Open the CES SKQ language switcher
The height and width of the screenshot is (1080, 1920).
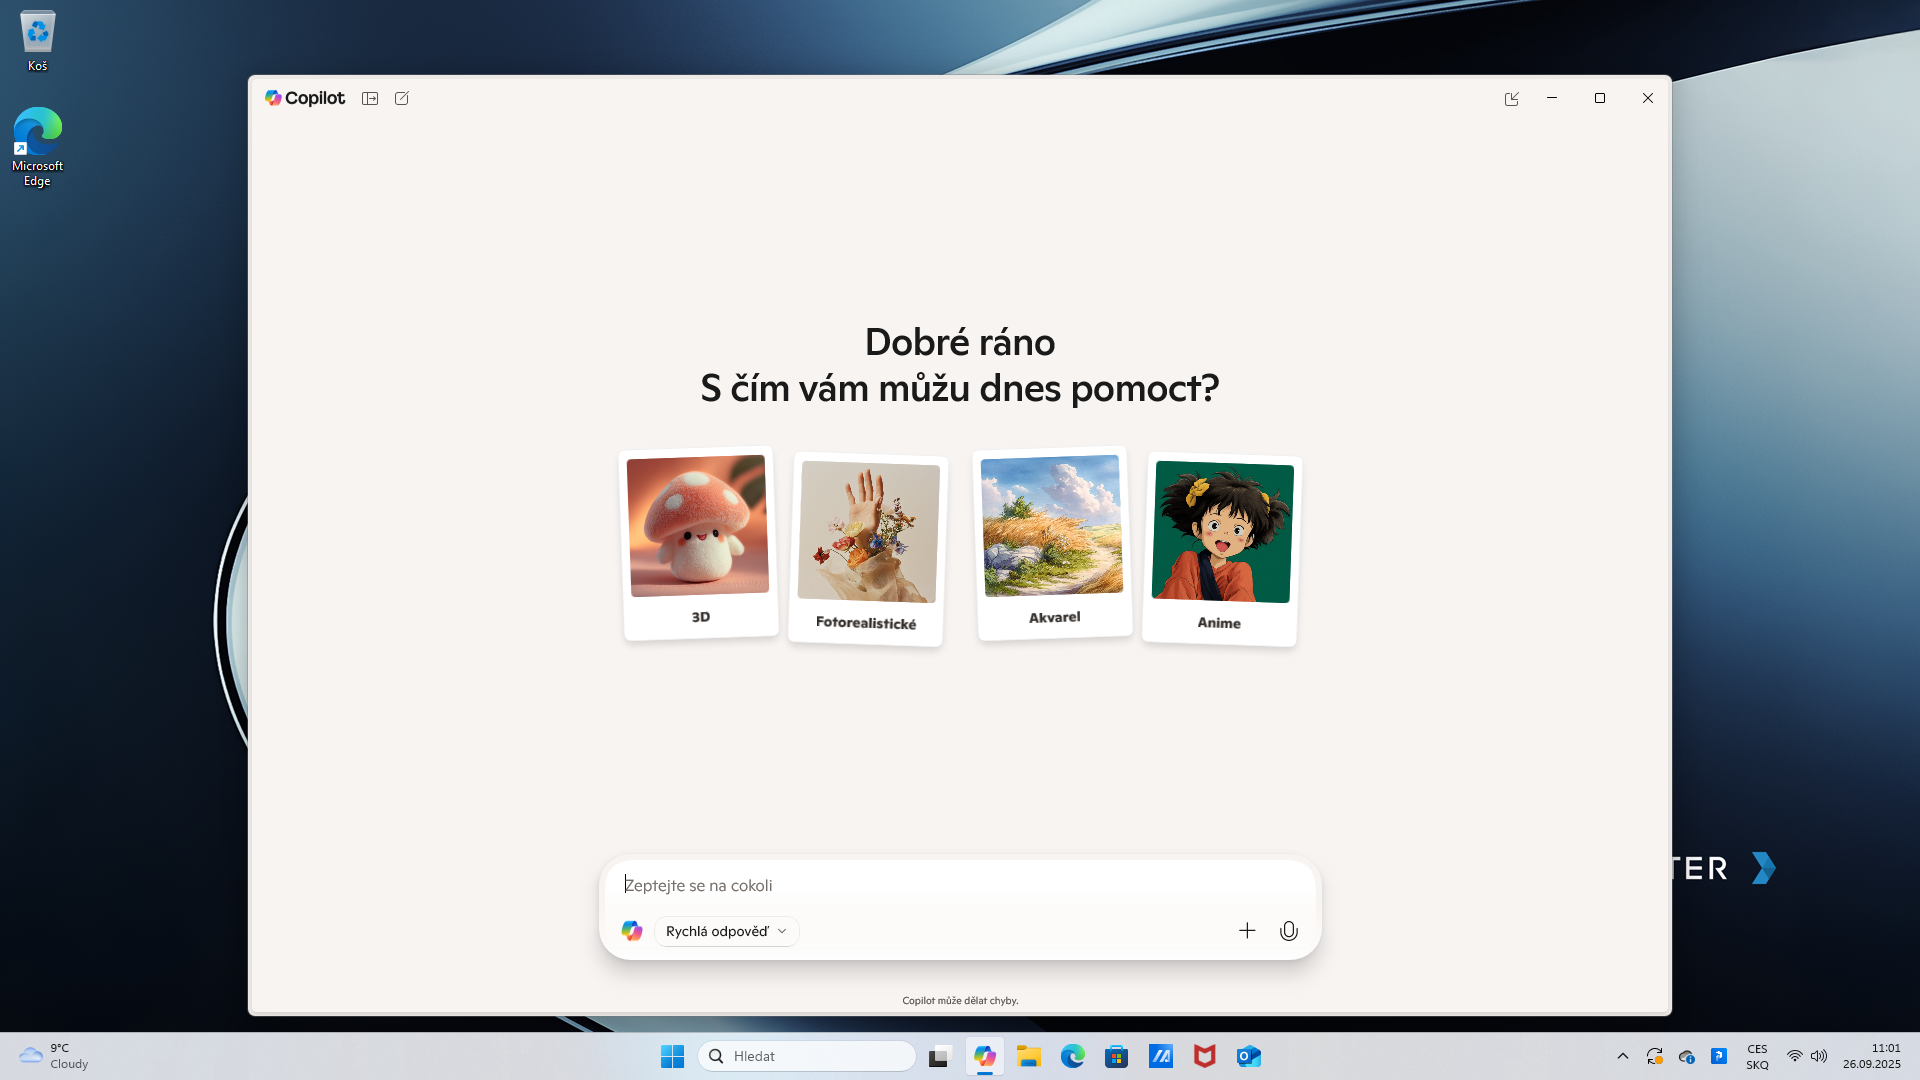pos(1757,1056)
